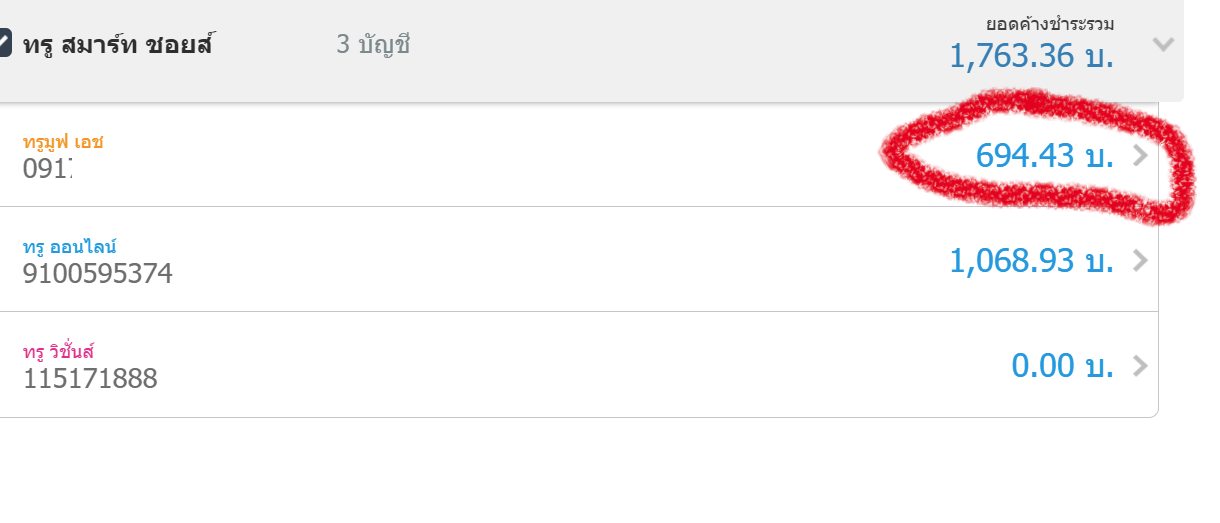Click the 0.00 บ. amount
The image size is (1220, 523).
click(x=1063, y=366)
